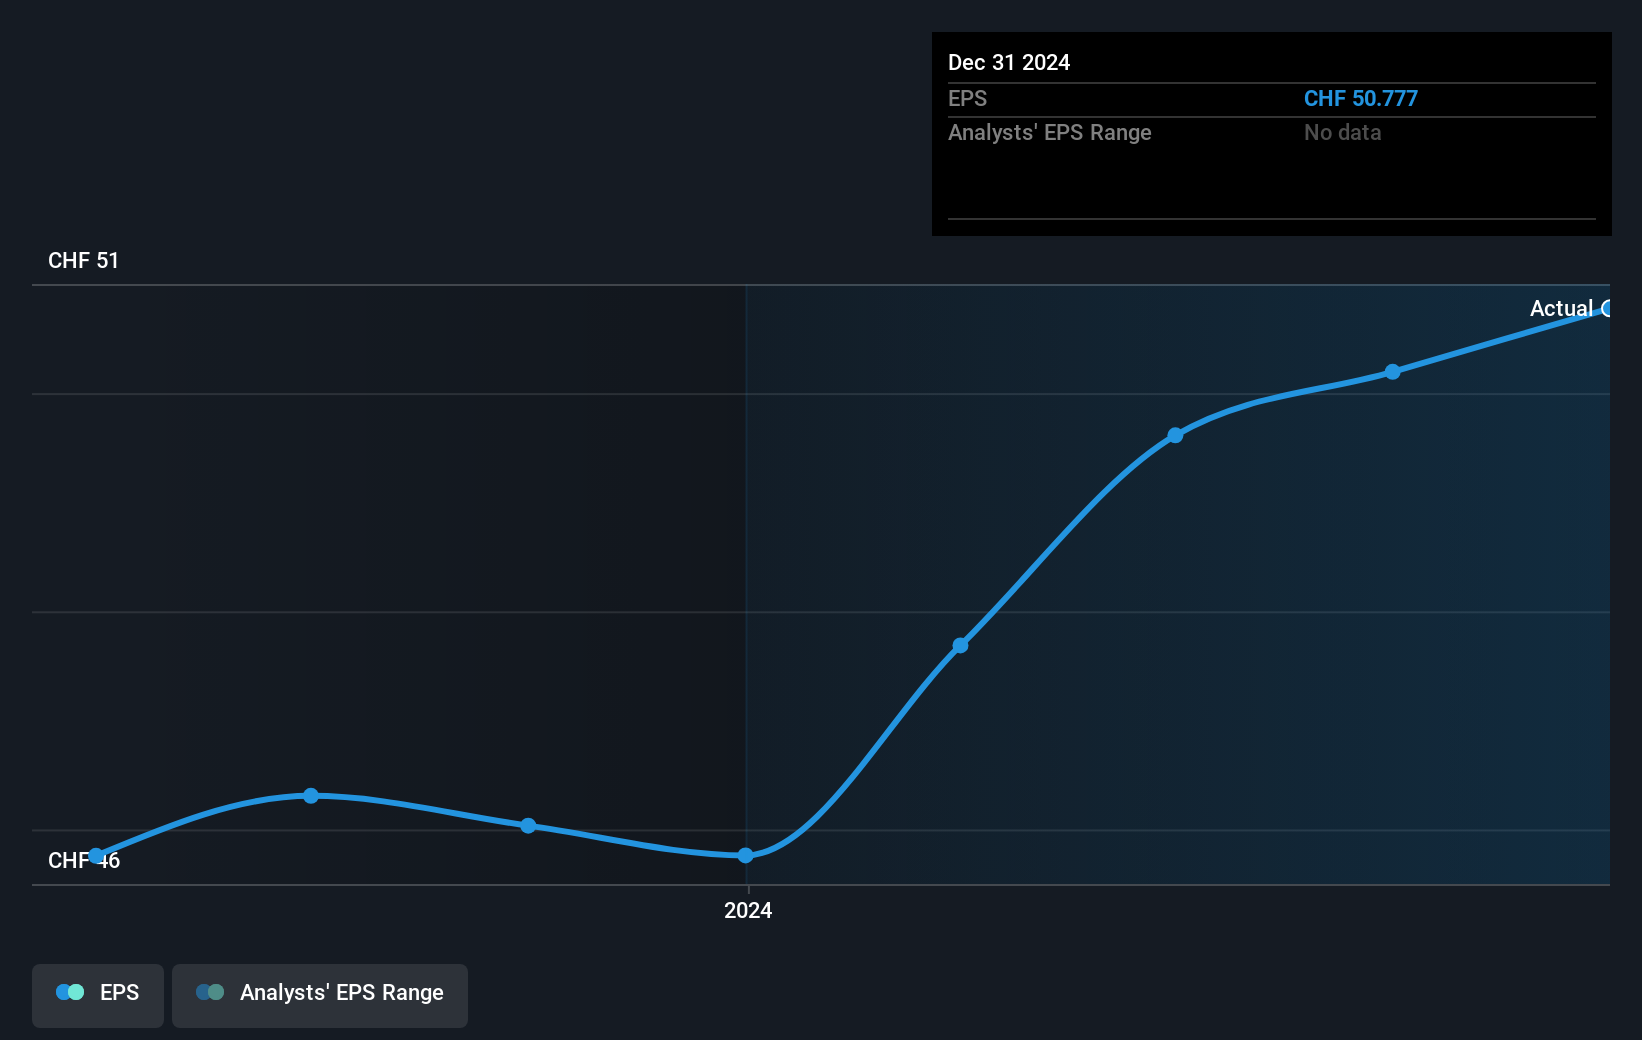Image resolution: width=1642 pixels, height=1040 pixels.
Task: Click the EPS legend color dots icon
Action: pos(70,992)
